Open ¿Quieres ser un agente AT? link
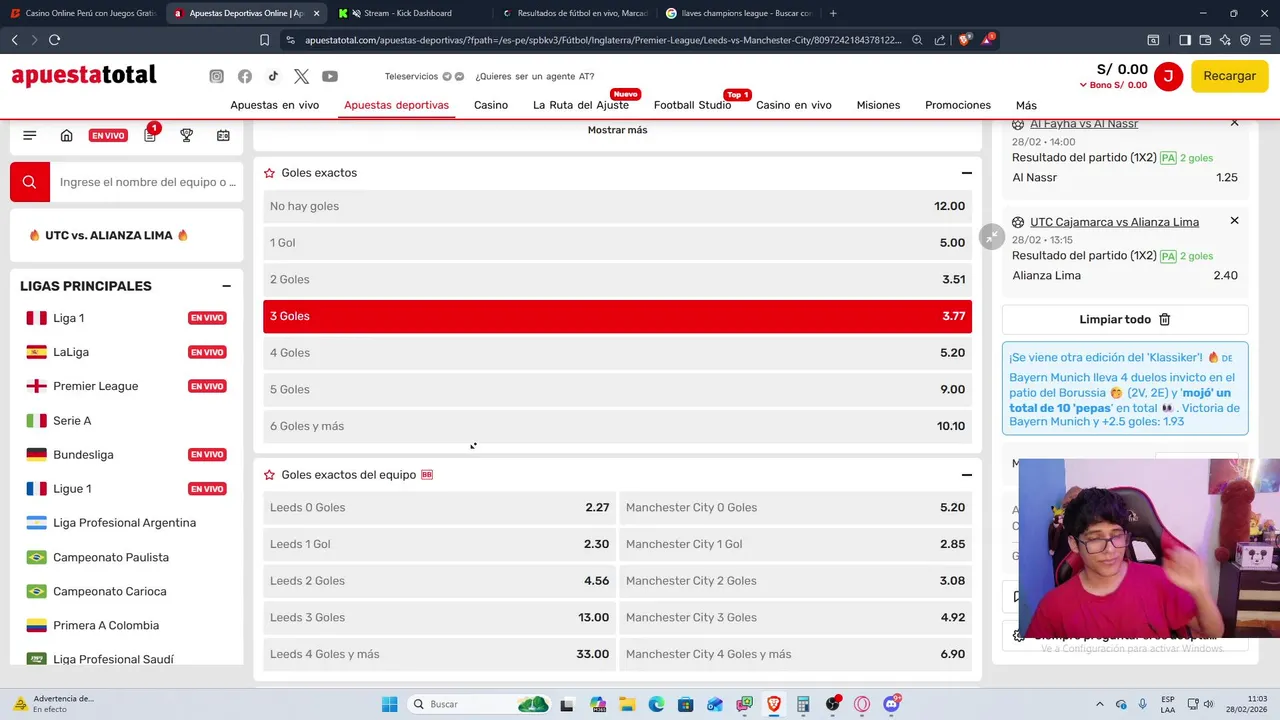1280x720 pixels. click(x=534, y=77)
